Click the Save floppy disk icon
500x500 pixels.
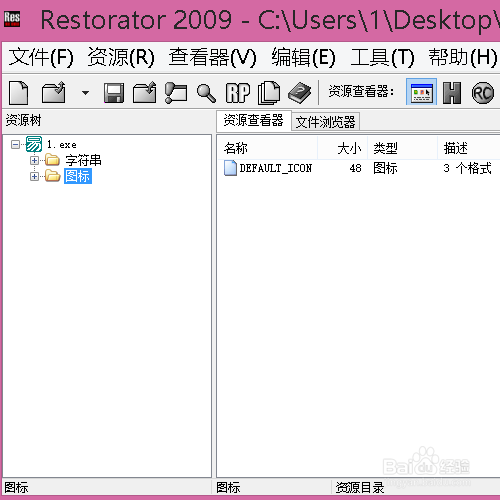click(114, 93)
